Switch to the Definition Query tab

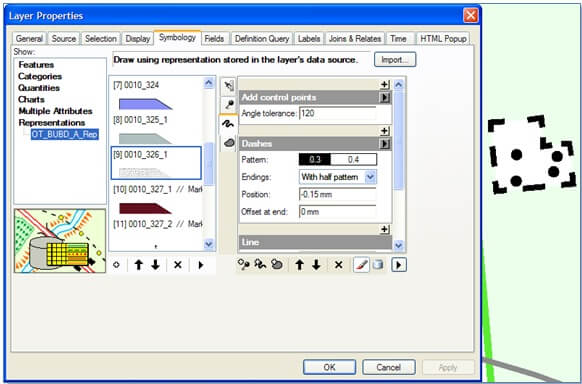[262, 39]
